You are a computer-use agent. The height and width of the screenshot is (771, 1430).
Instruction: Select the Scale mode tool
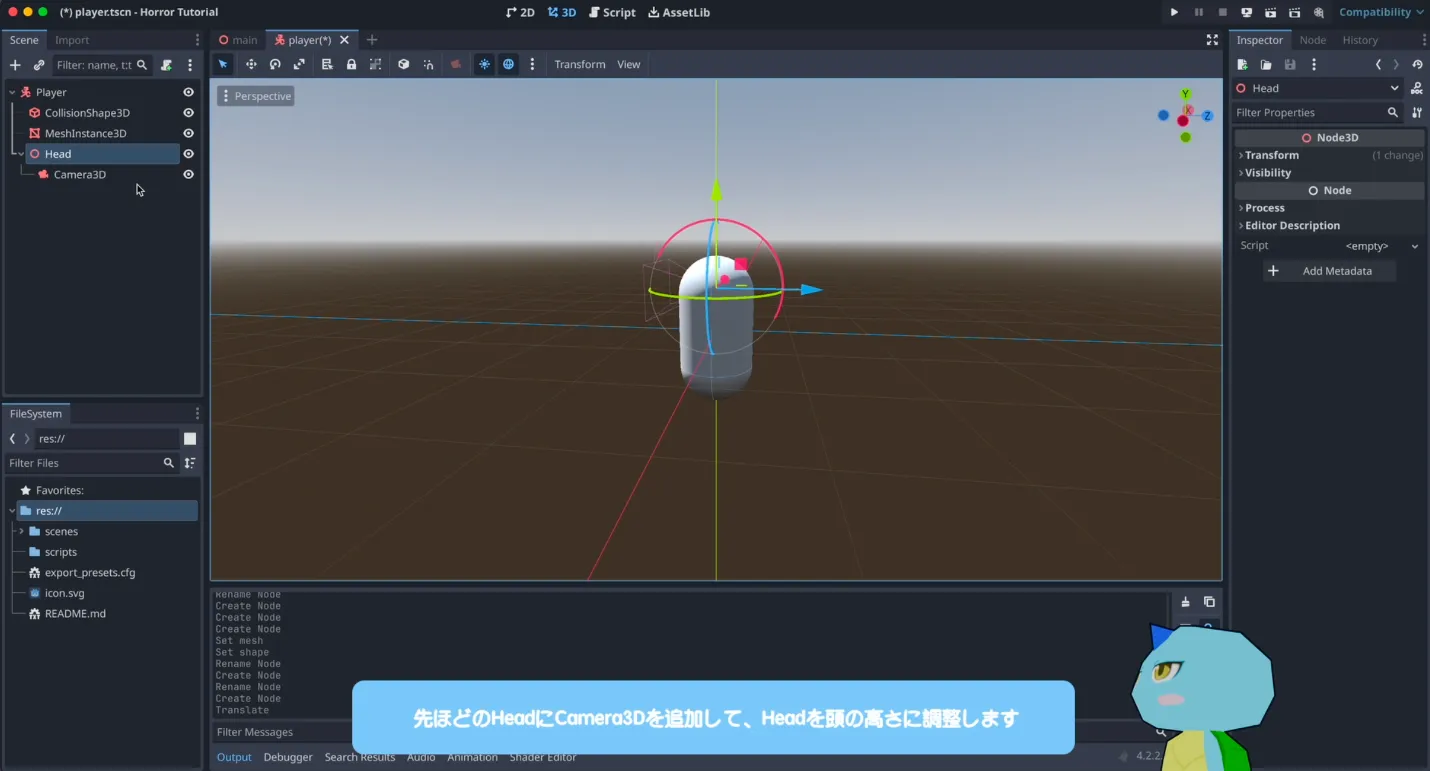[x=299, y=64]
